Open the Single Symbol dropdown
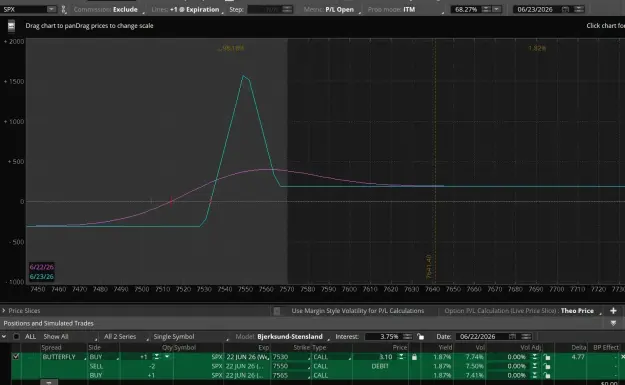625x385 pixels. click(191, 337)
